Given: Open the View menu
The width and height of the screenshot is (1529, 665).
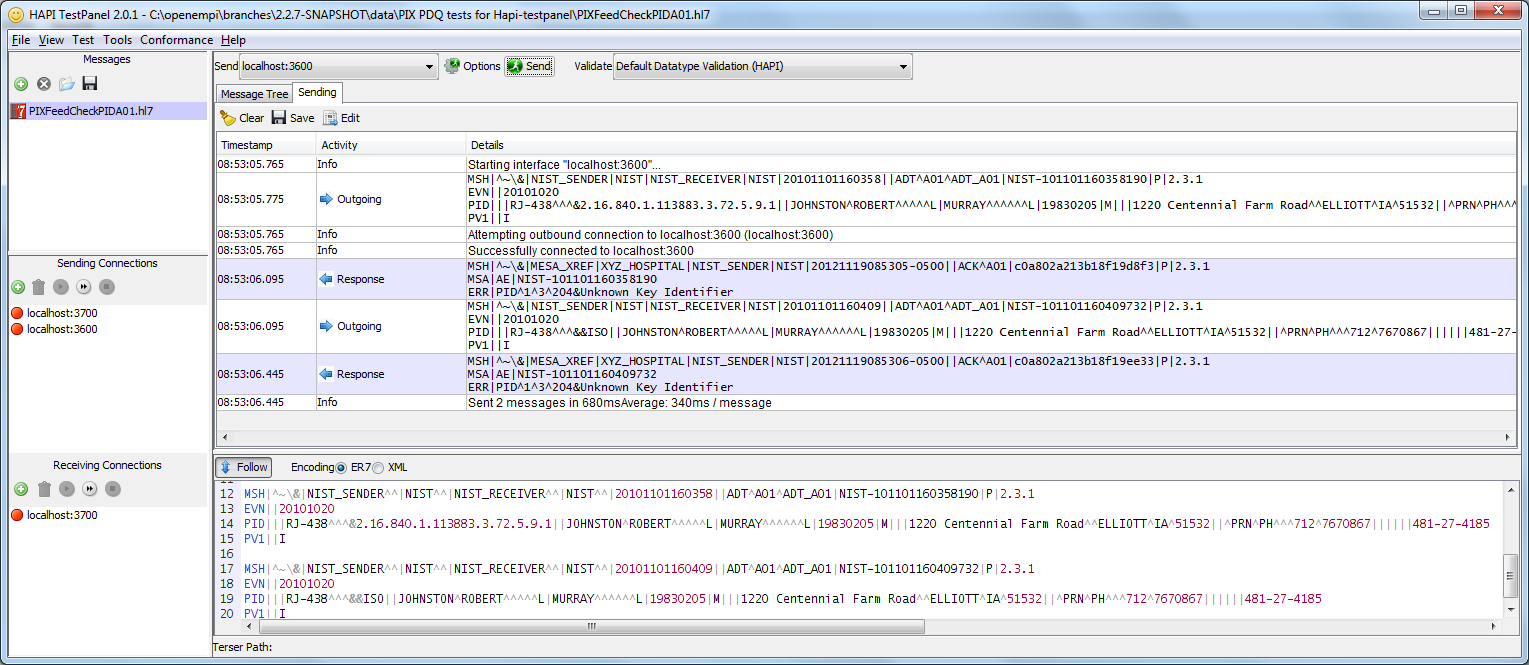Looking at the screenshot, I should tap(51, 40).
